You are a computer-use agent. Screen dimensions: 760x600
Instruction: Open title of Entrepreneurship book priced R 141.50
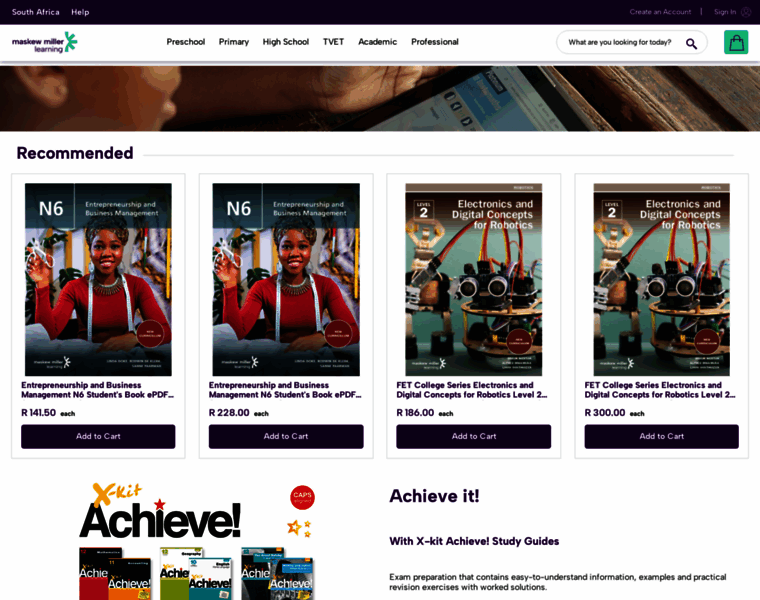click(x=97, y=390)
